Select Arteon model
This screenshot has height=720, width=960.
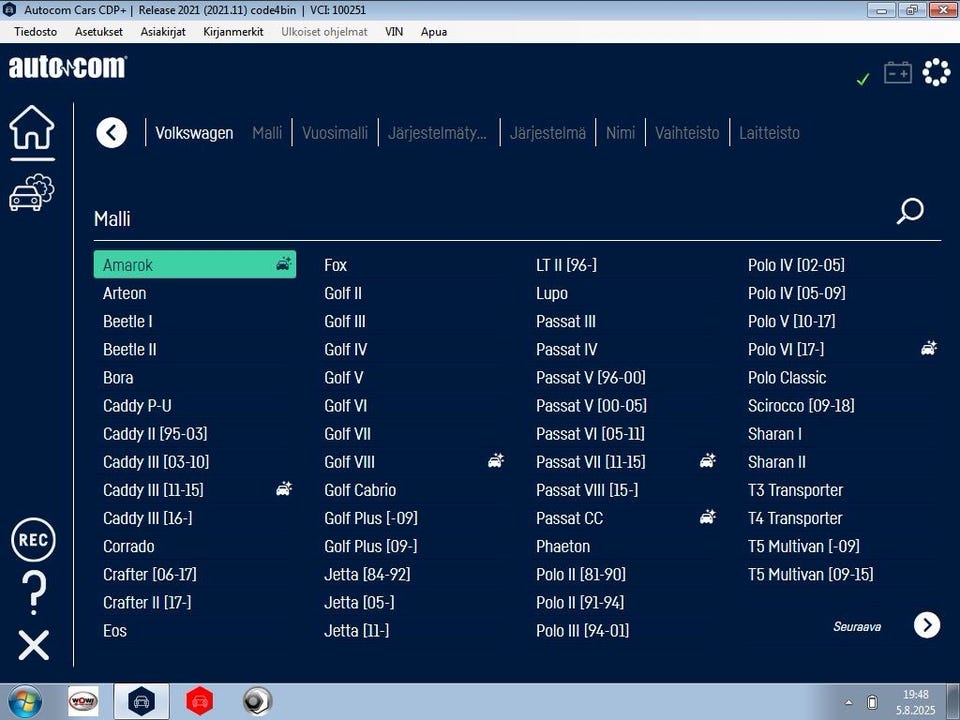coord(124,293)
